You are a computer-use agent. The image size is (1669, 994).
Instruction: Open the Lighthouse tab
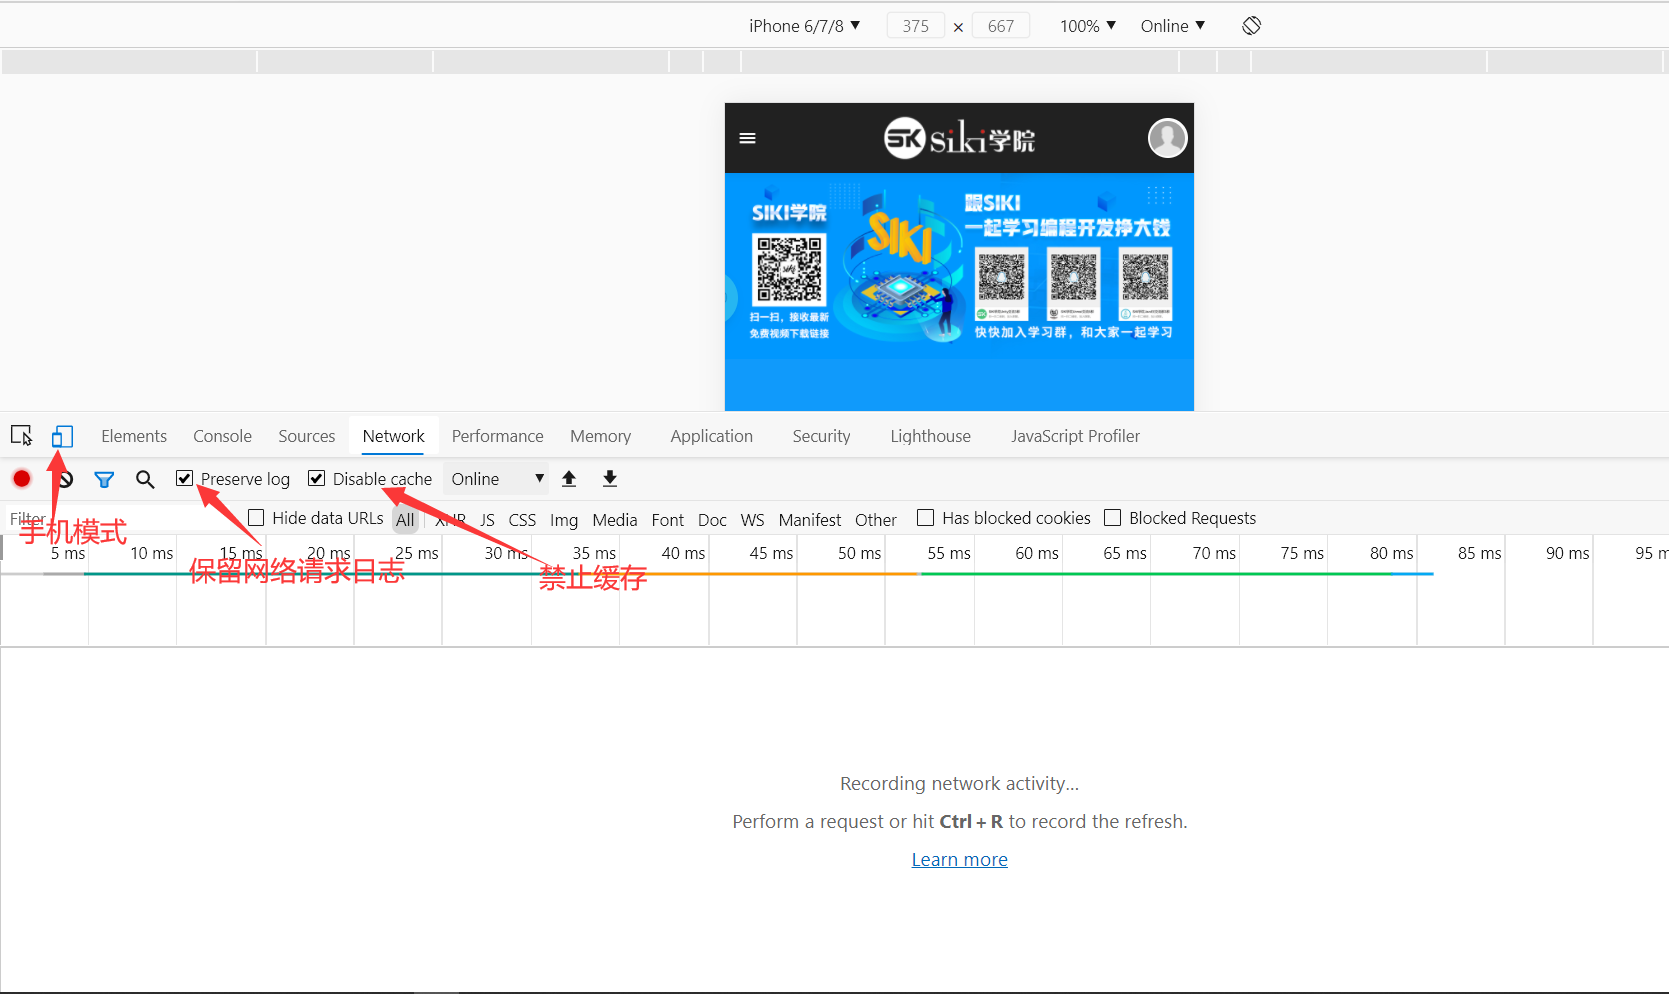point(931,436)
